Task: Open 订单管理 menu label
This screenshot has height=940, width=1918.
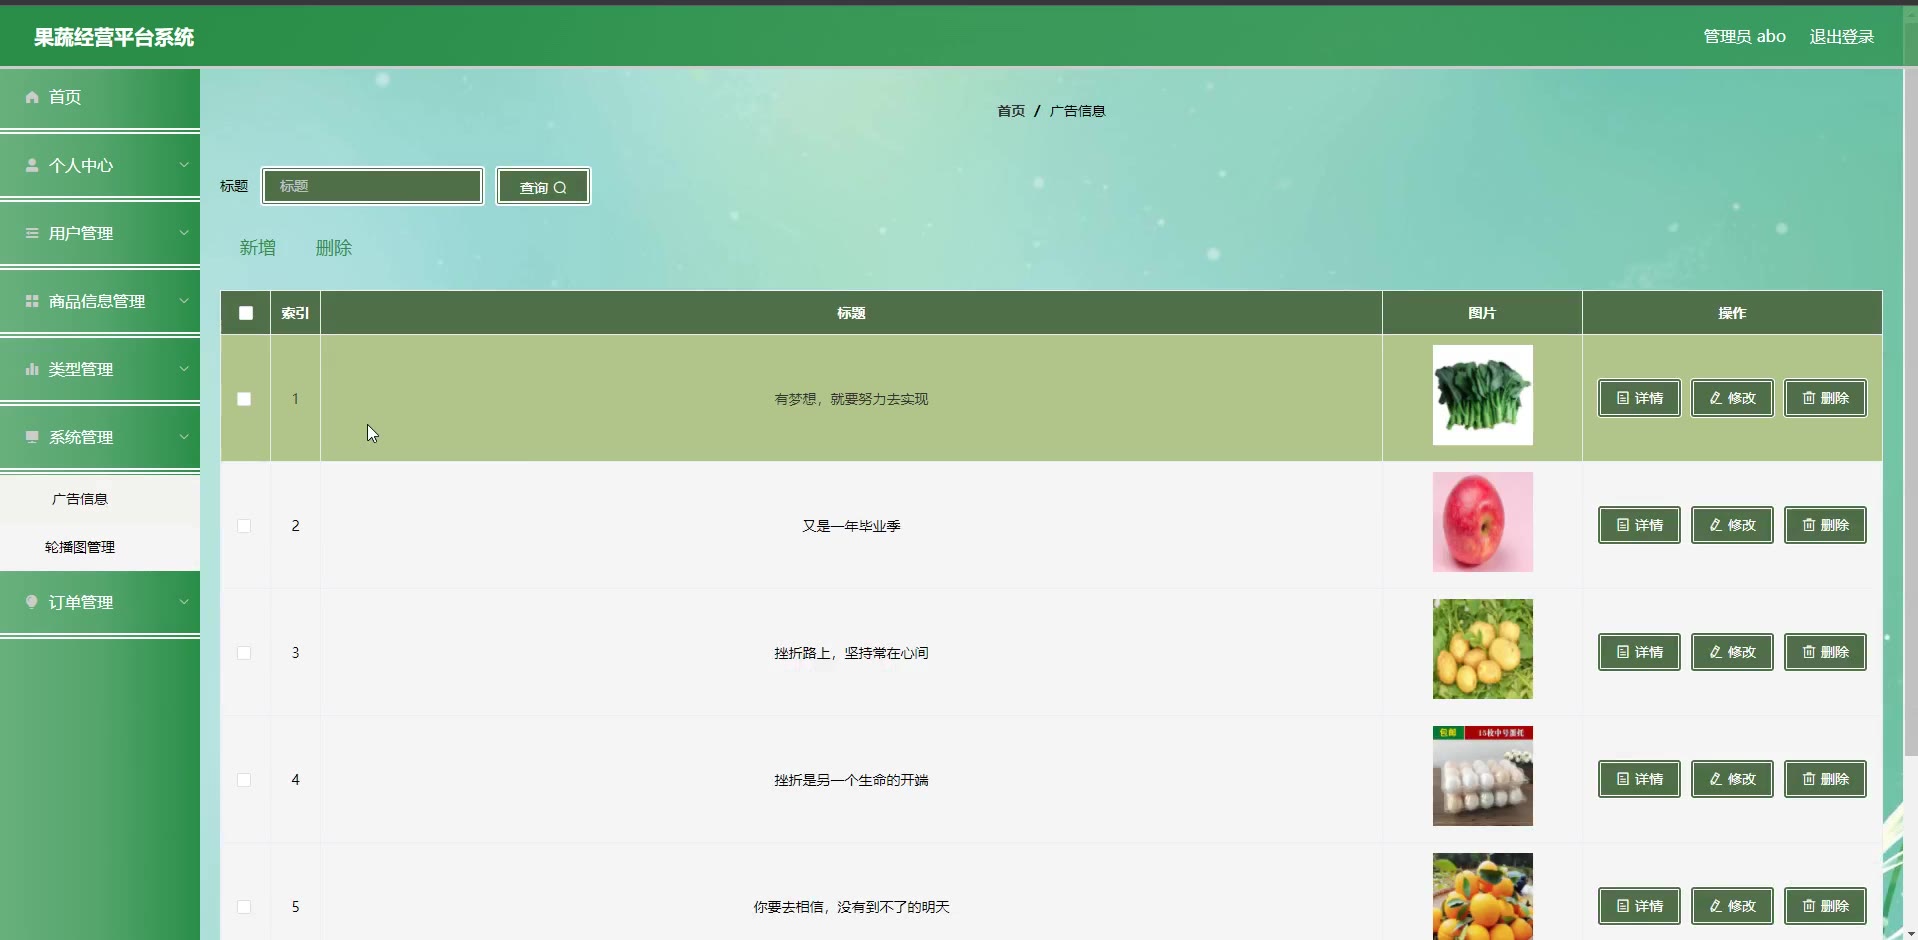Action: pyautogui.click(x=81, y=602)
